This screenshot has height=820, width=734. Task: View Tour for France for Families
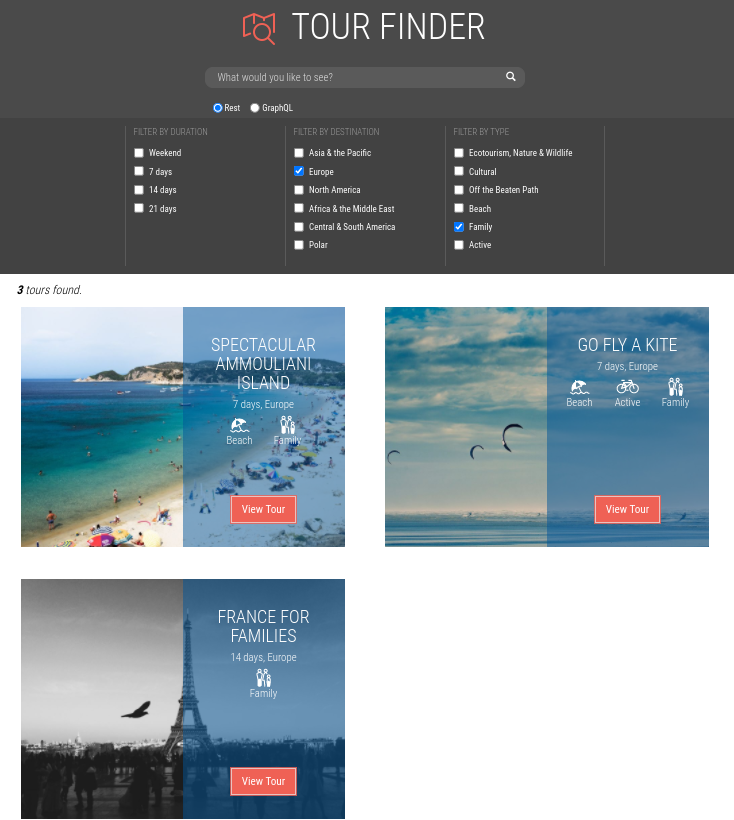tap(263, 781)
